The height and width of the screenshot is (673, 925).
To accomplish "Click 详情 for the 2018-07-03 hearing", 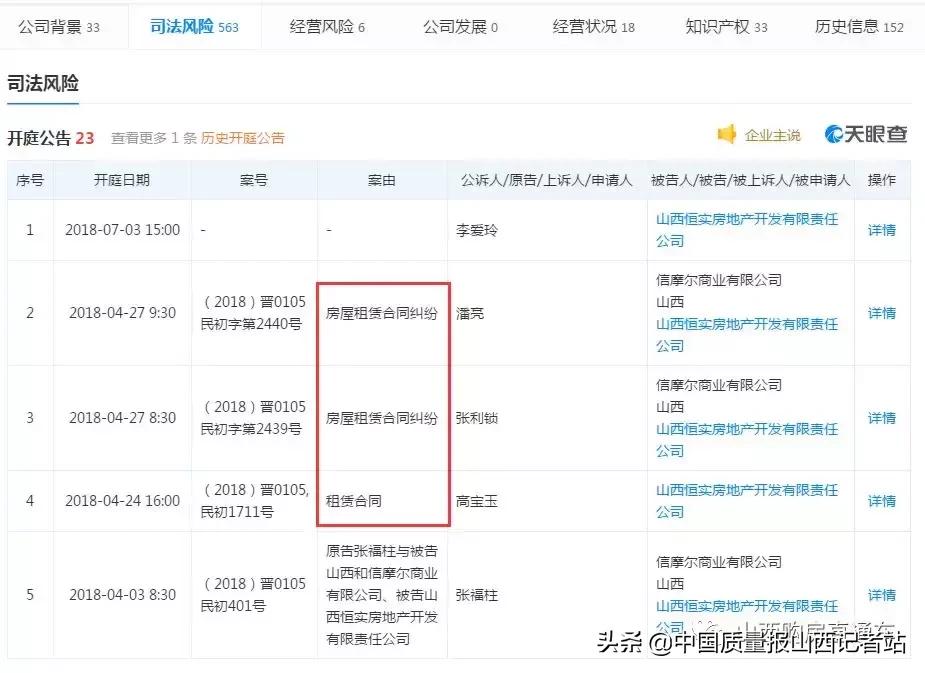I will coord(881,229).
